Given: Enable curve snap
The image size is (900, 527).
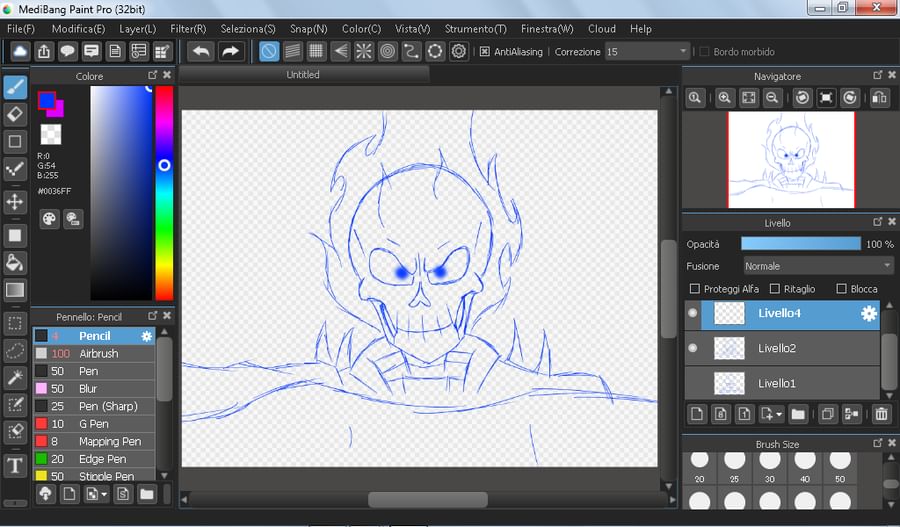Looking at the screenshot, I should (411, 52).
